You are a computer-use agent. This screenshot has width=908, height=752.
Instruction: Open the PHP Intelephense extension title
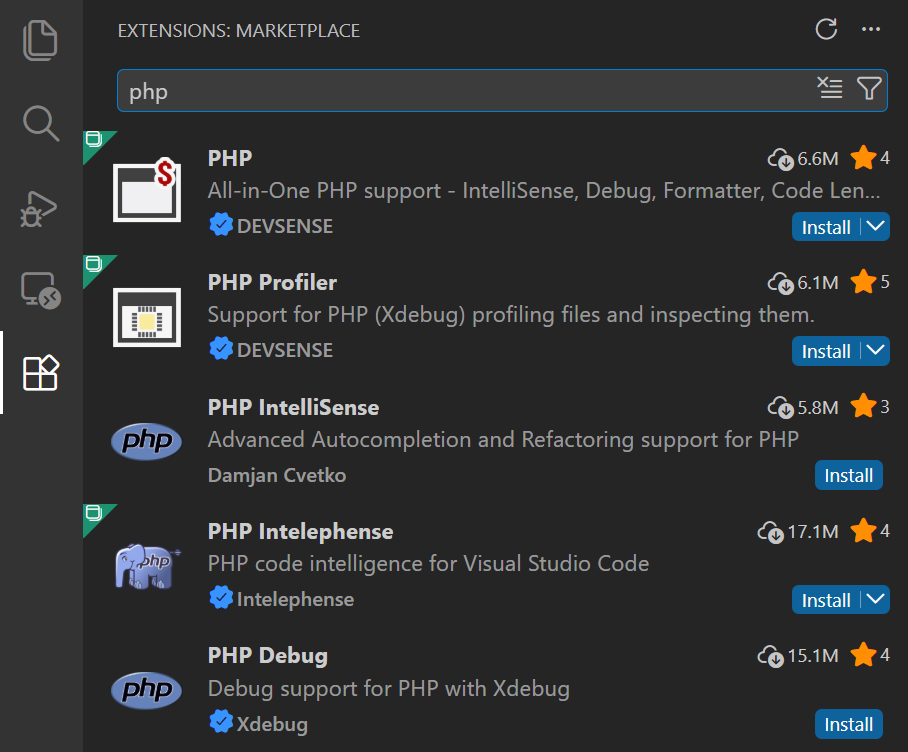[x=301, y=531]
